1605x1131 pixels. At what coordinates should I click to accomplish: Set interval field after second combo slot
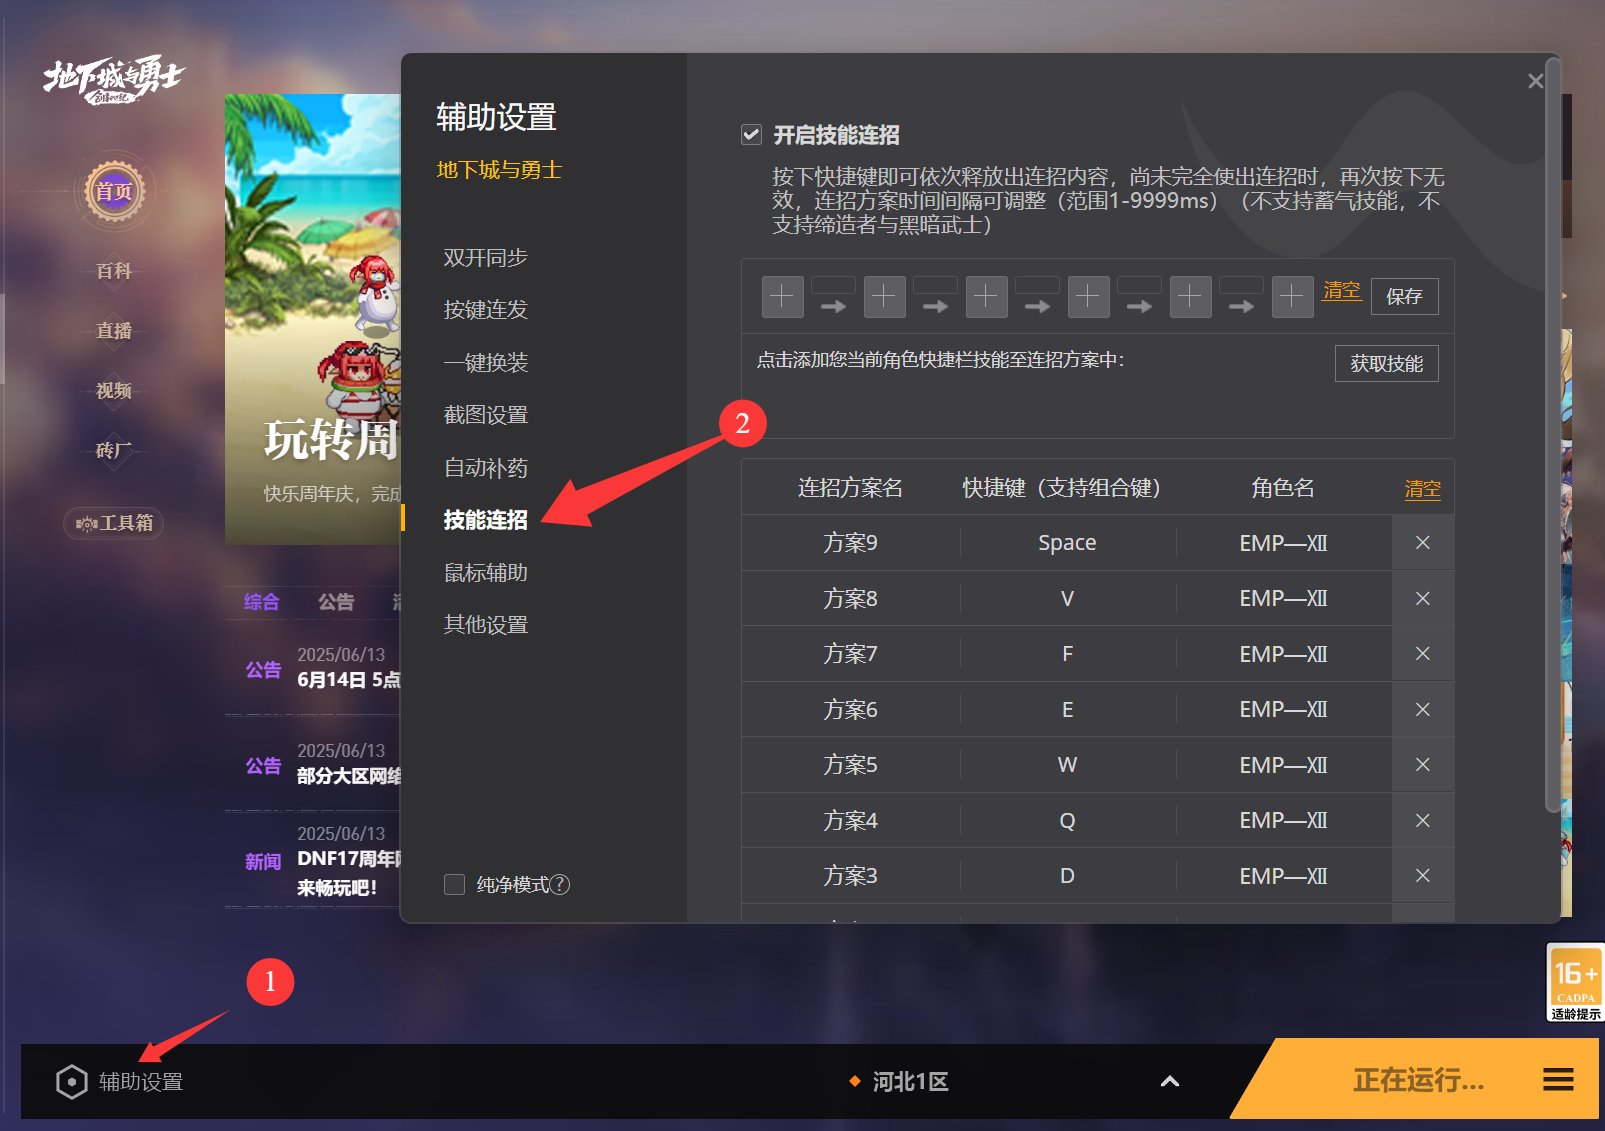coord(935,285)
